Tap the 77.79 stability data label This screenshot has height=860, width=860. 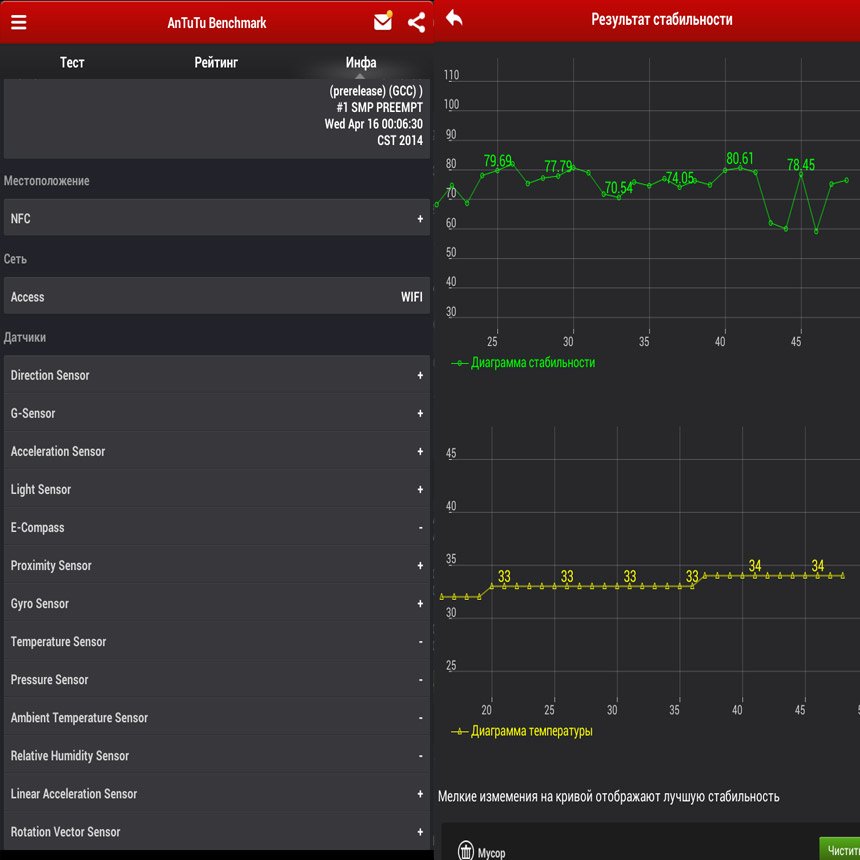(x=558, y=166)
